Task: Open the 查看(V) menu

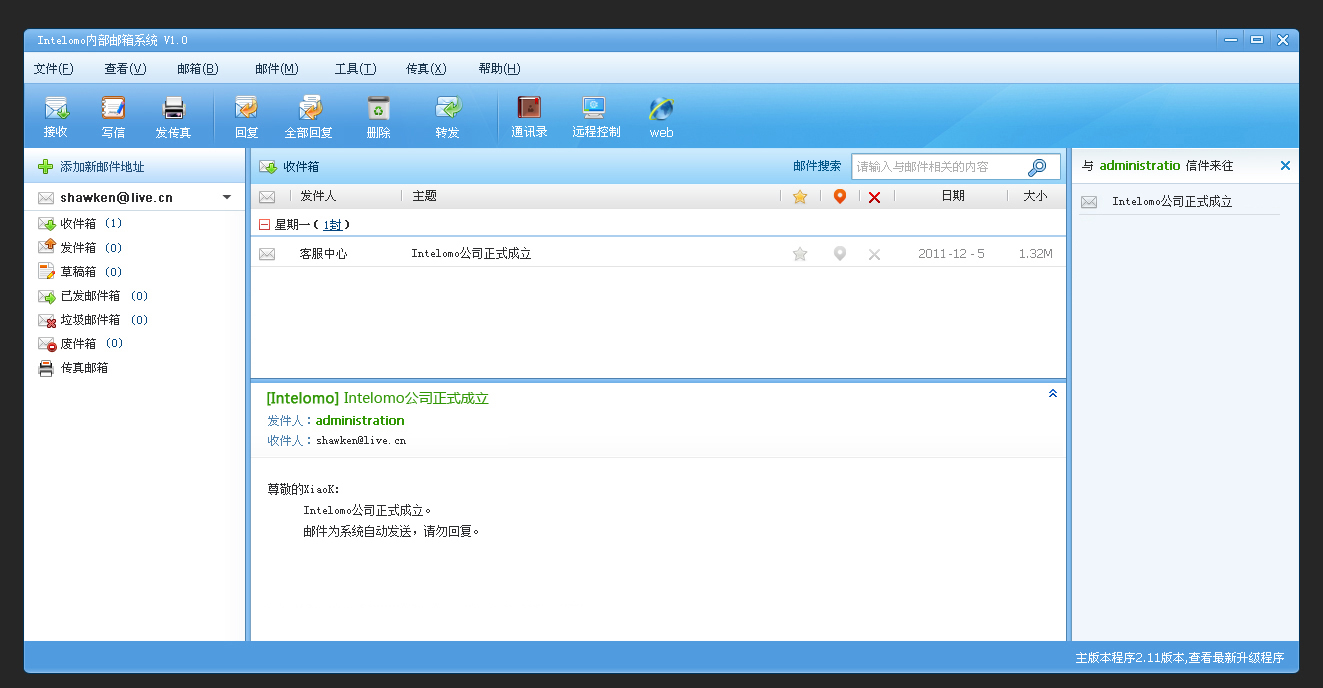Action: click(125, 69)
